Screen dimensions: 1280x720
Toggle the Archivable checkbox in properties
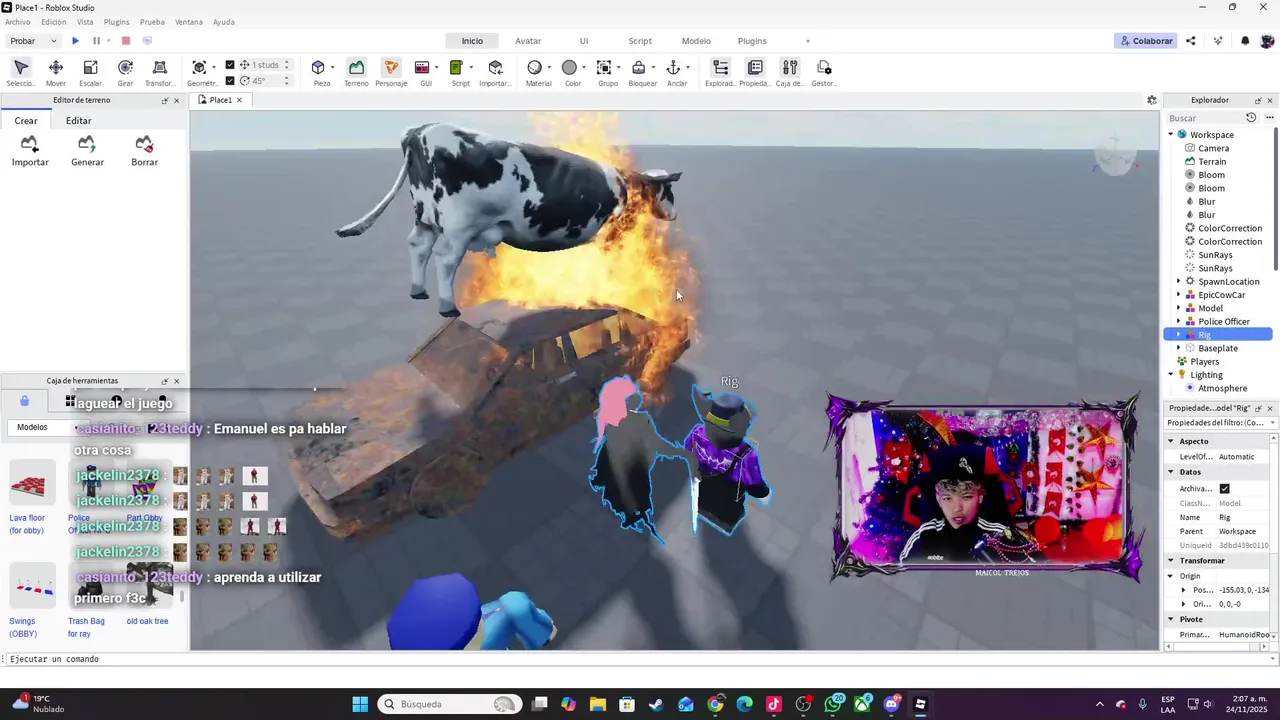(x=1224, y=489)
